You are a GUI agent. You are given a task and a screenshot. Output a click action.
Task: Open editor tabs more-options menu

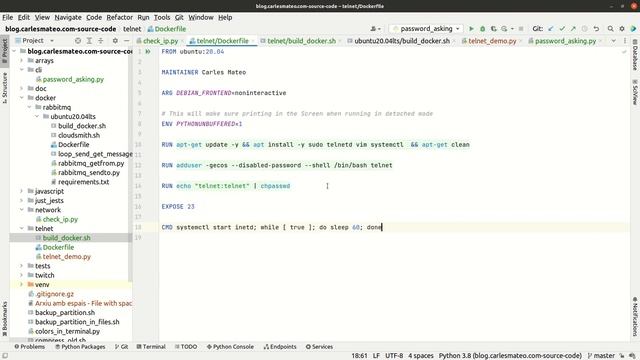pos(625,41)
